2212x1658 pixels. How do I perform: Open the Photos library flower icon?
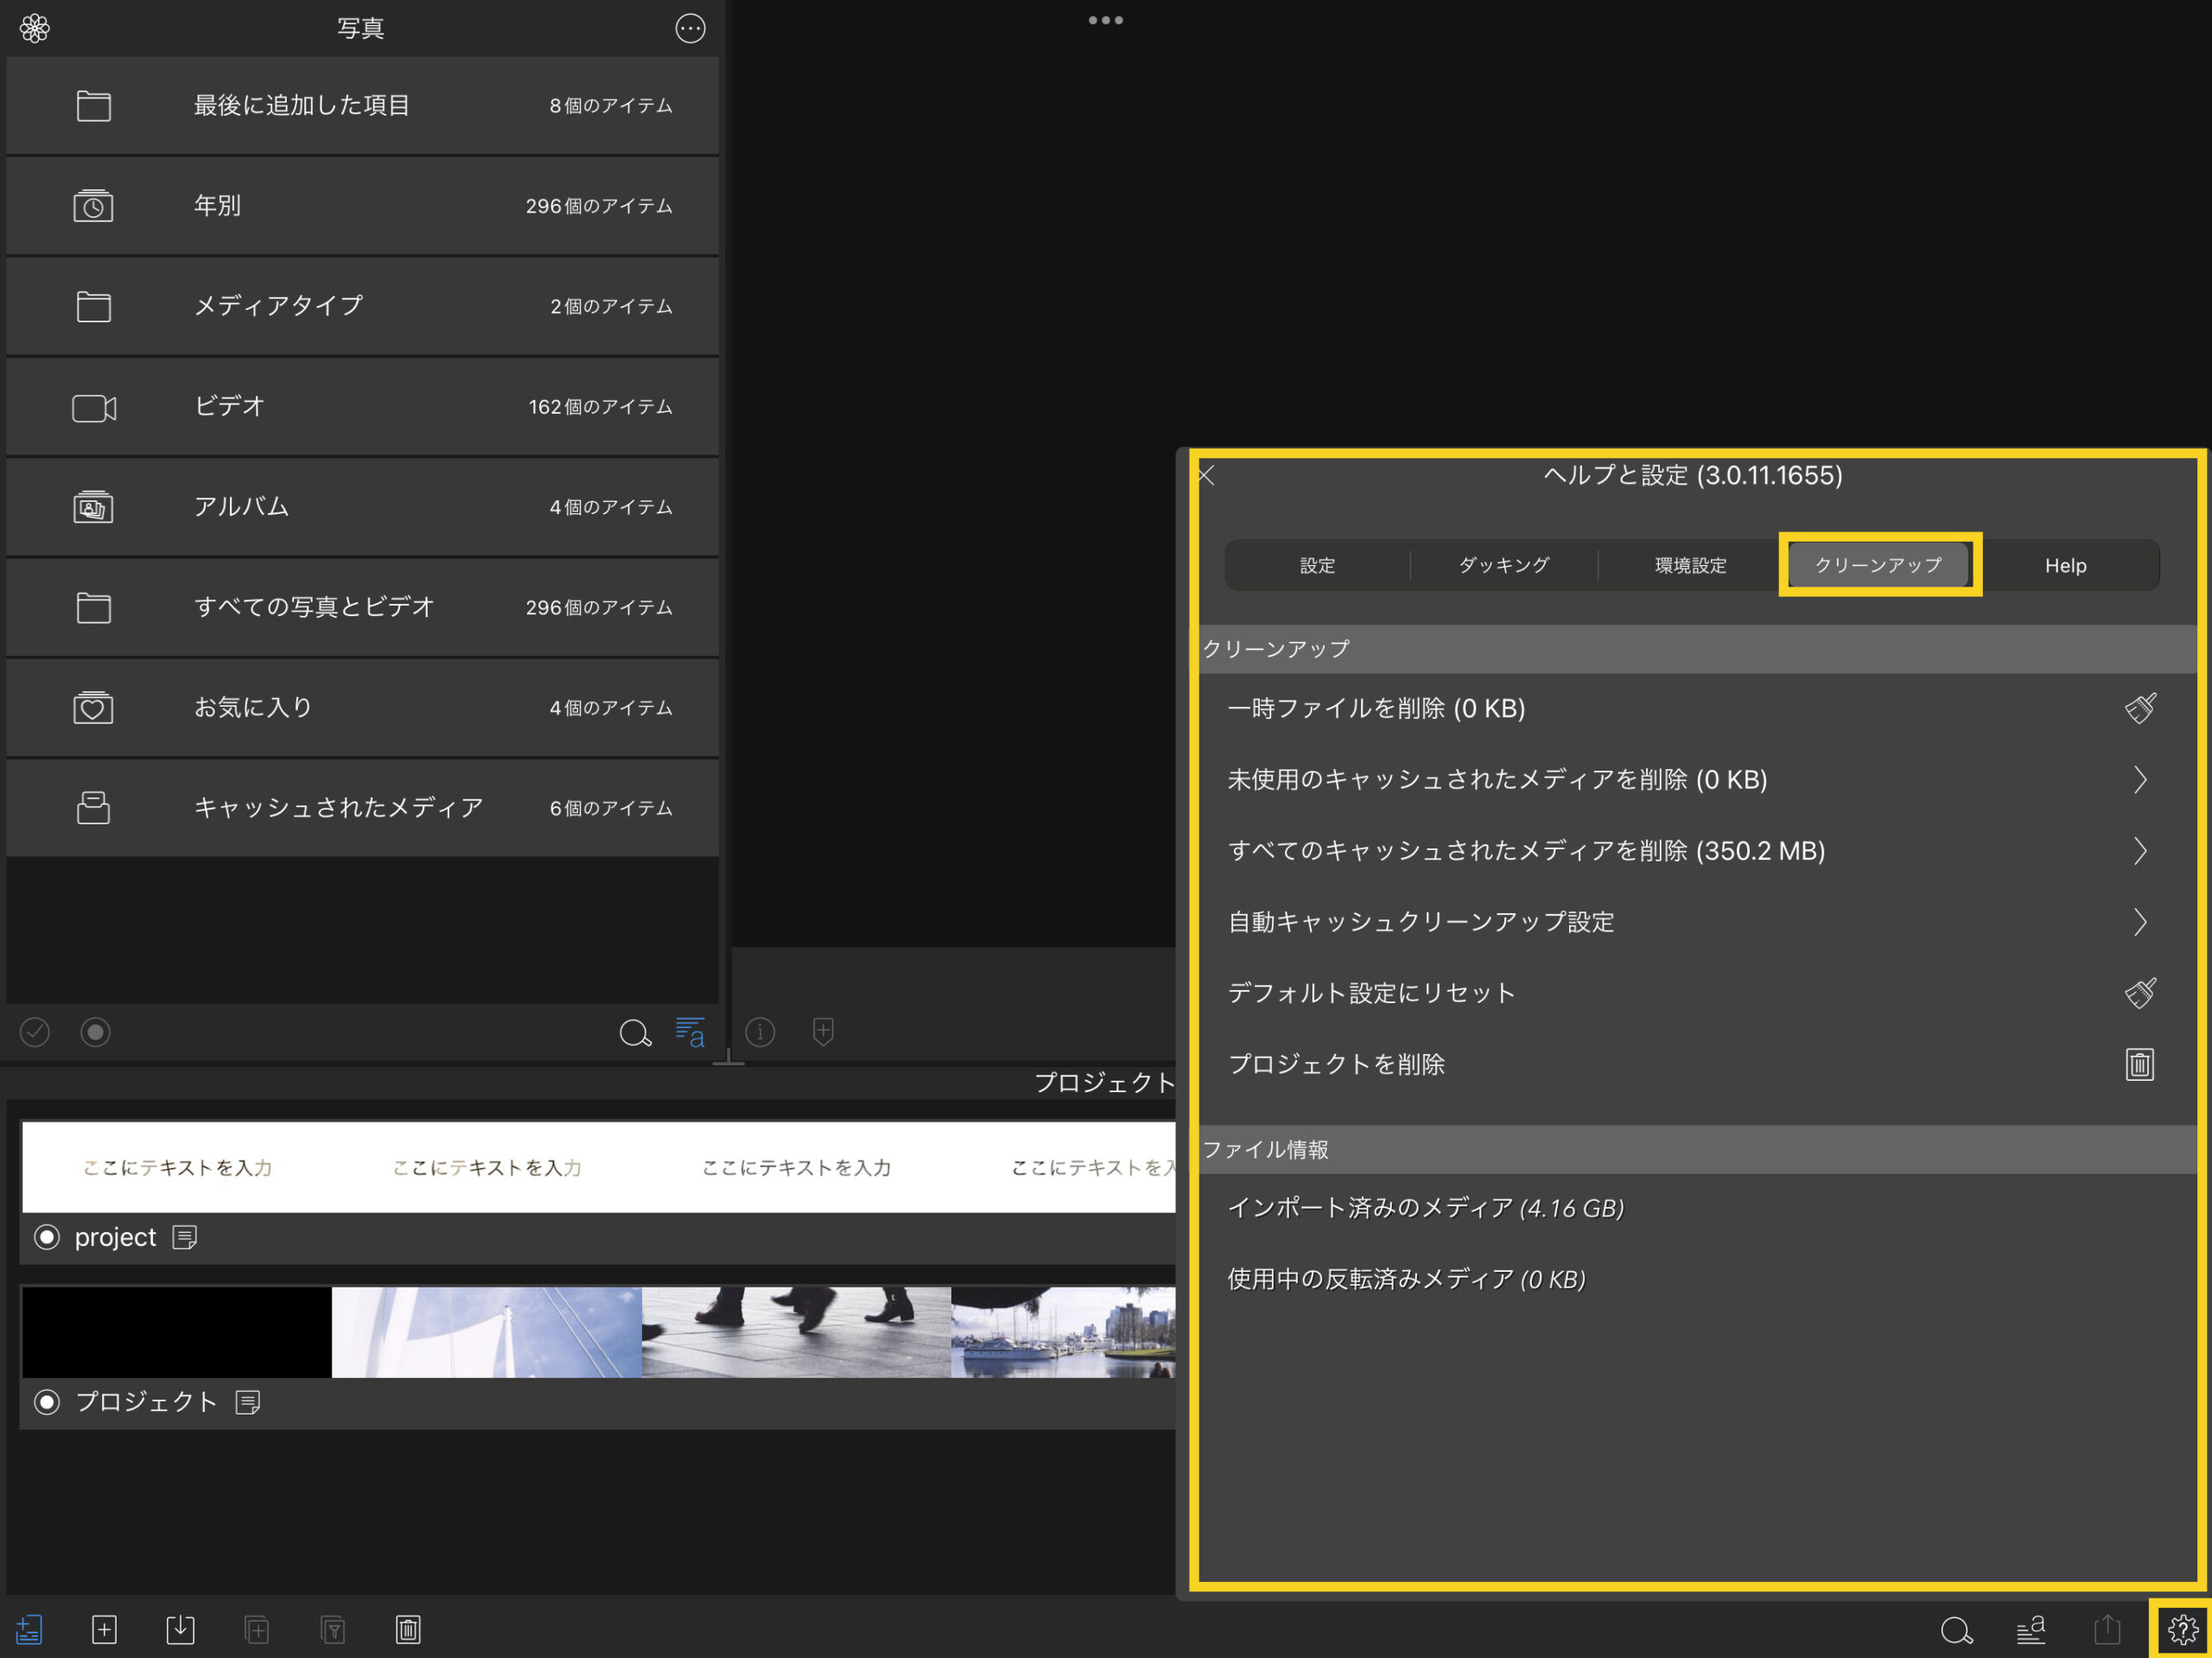35,28
